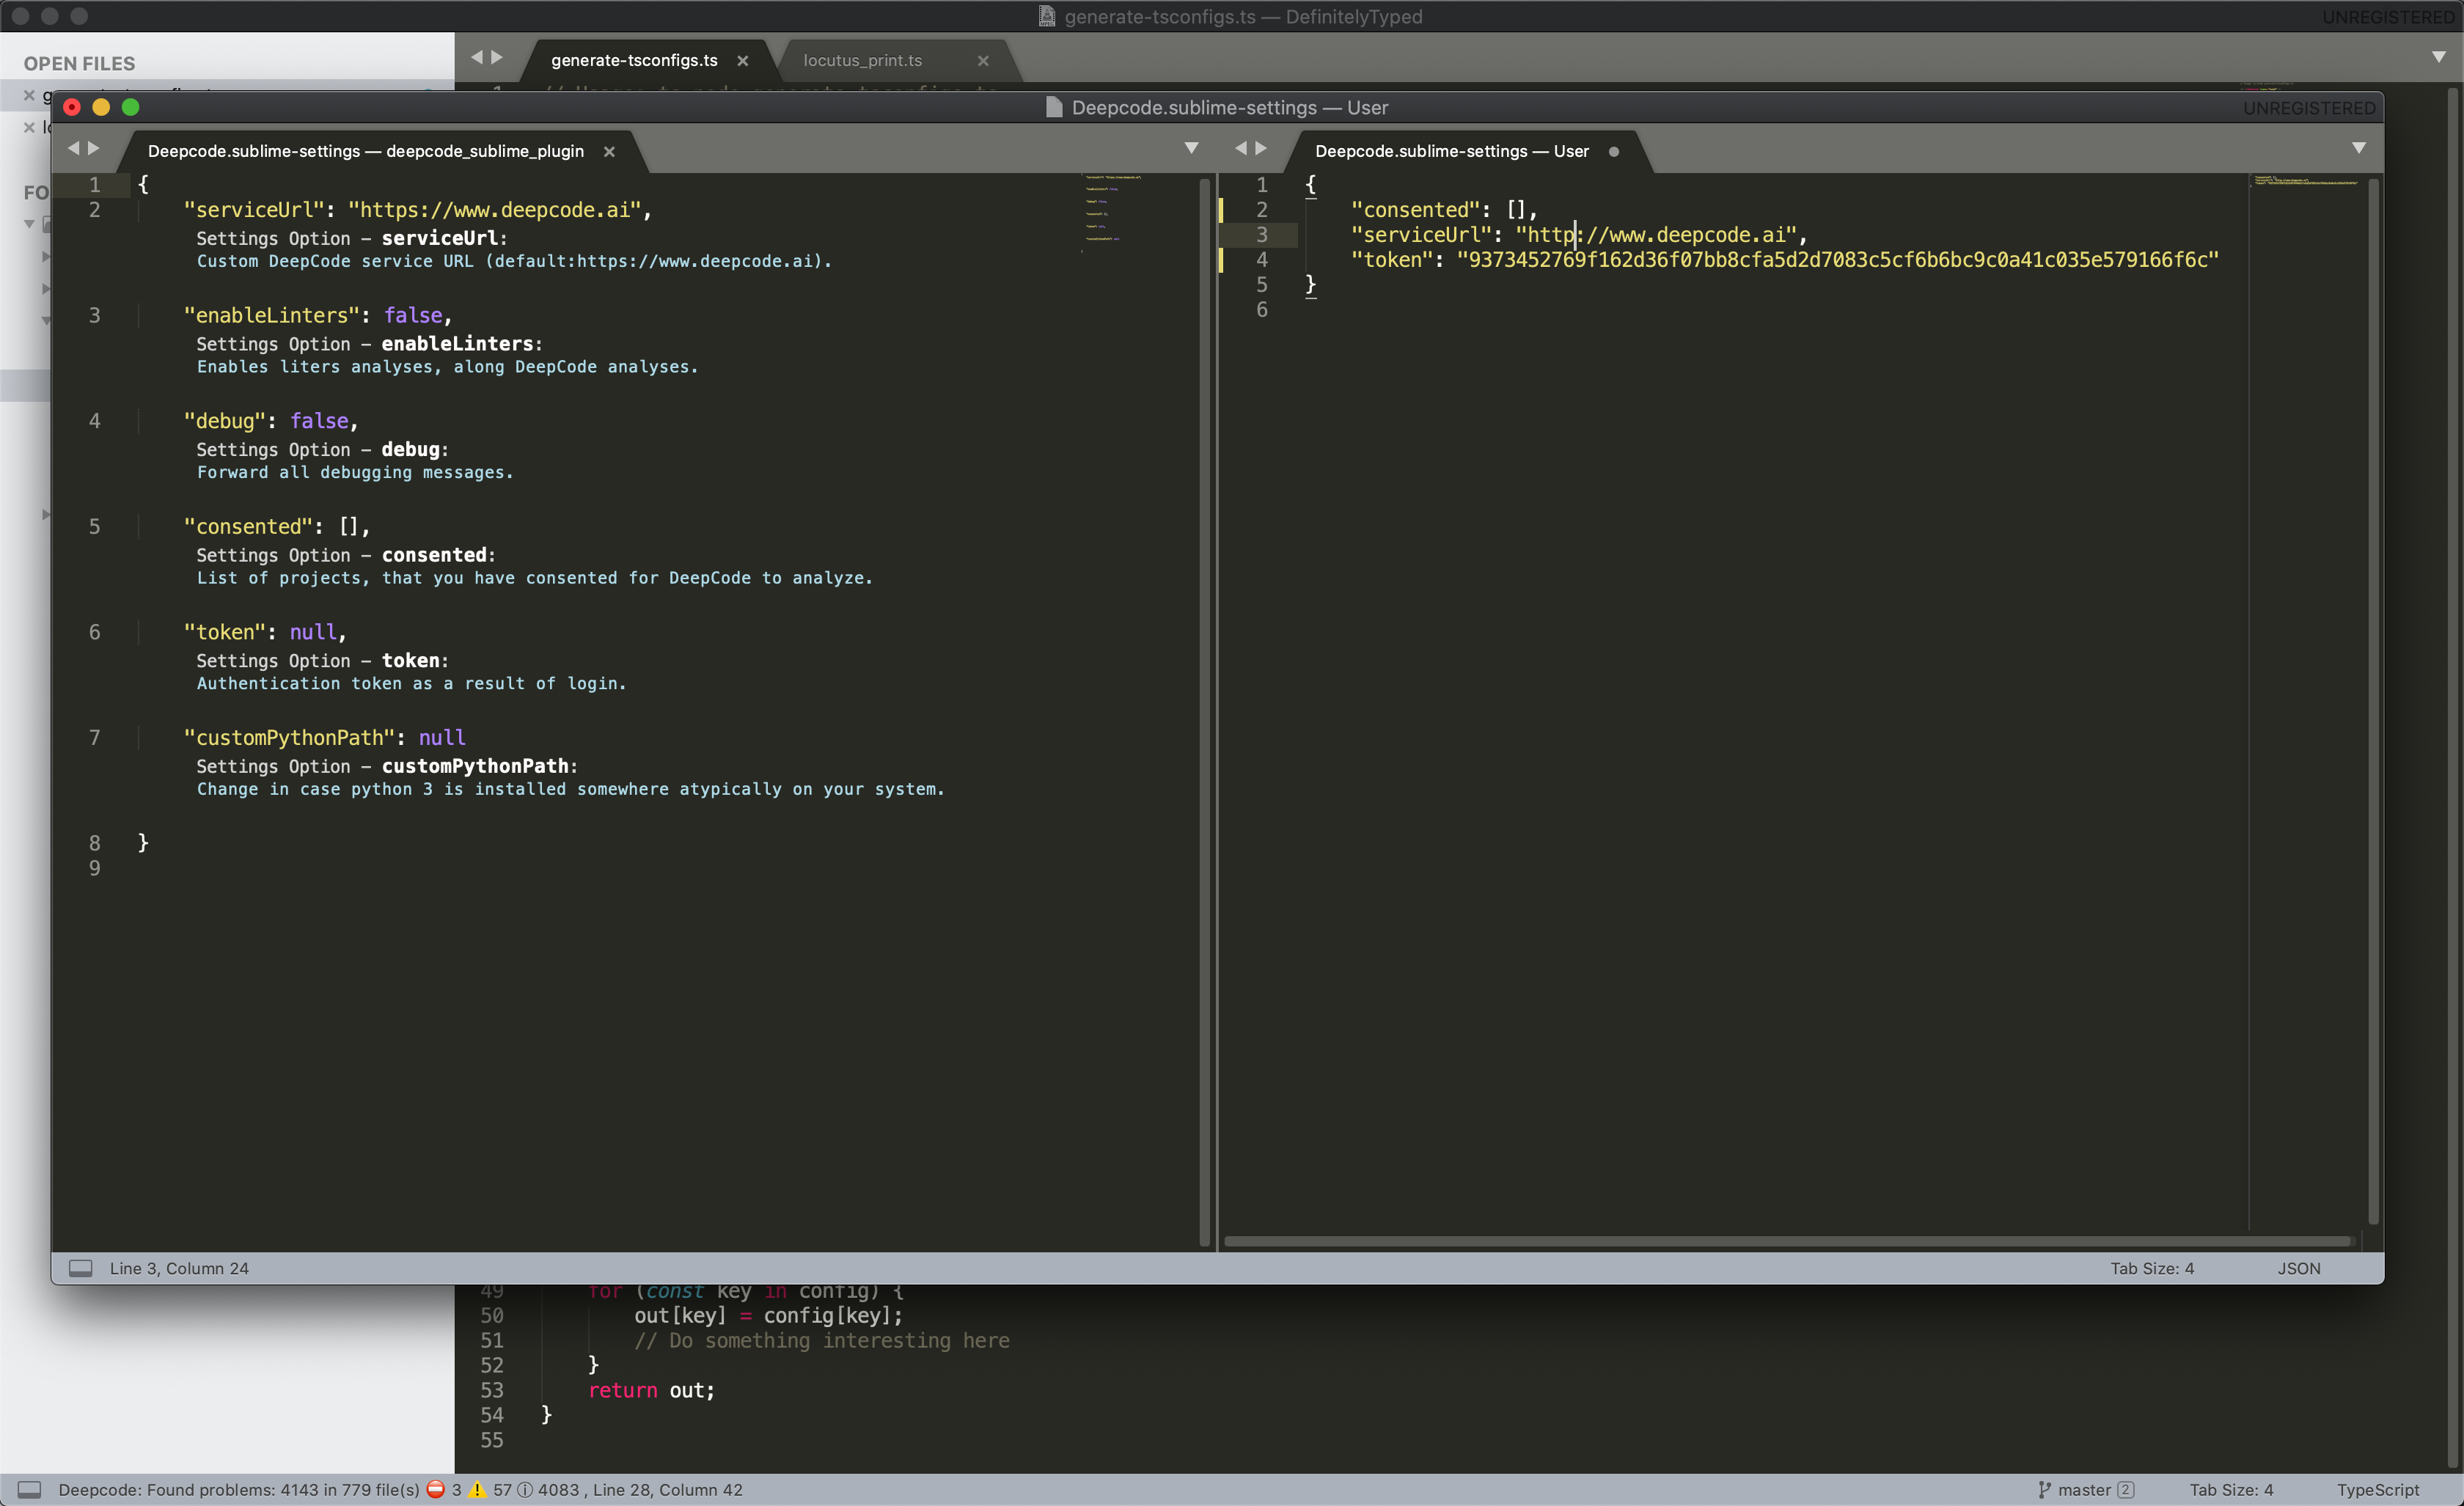This screenshot has width=2464, height=1506.
Task: Go to the previous tab in the right settings pane
Action: [1240, 148]
